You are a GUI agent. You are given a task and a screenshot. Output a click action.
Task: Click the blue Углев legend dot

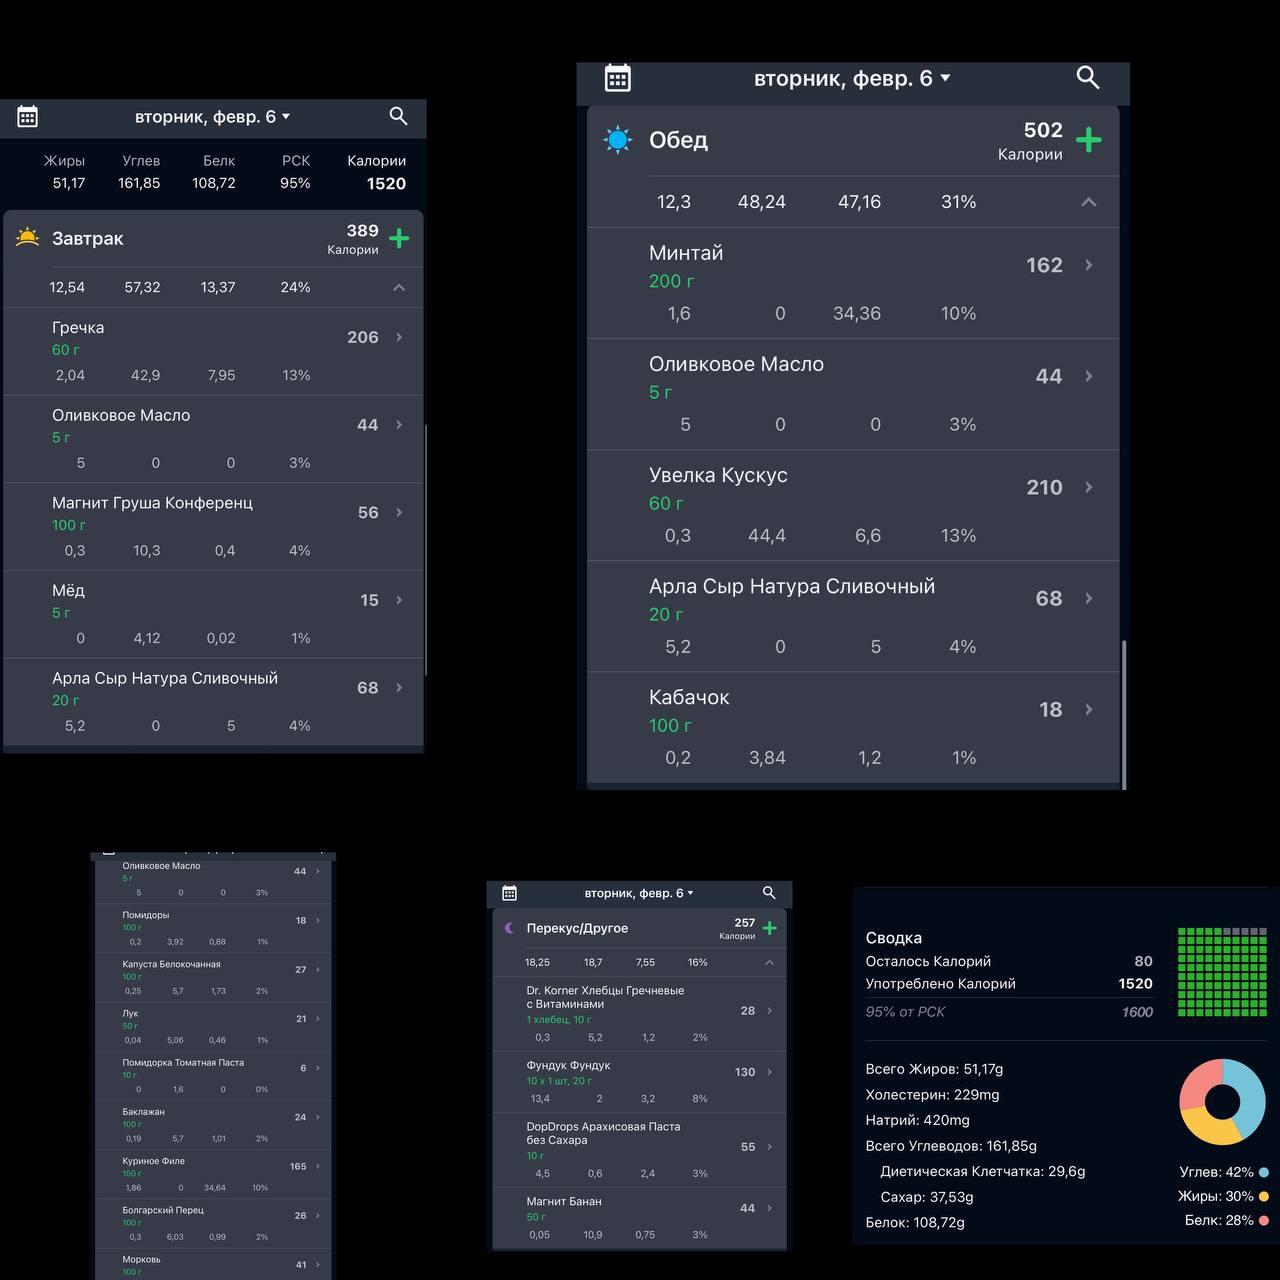(x=1264, y=1172)
